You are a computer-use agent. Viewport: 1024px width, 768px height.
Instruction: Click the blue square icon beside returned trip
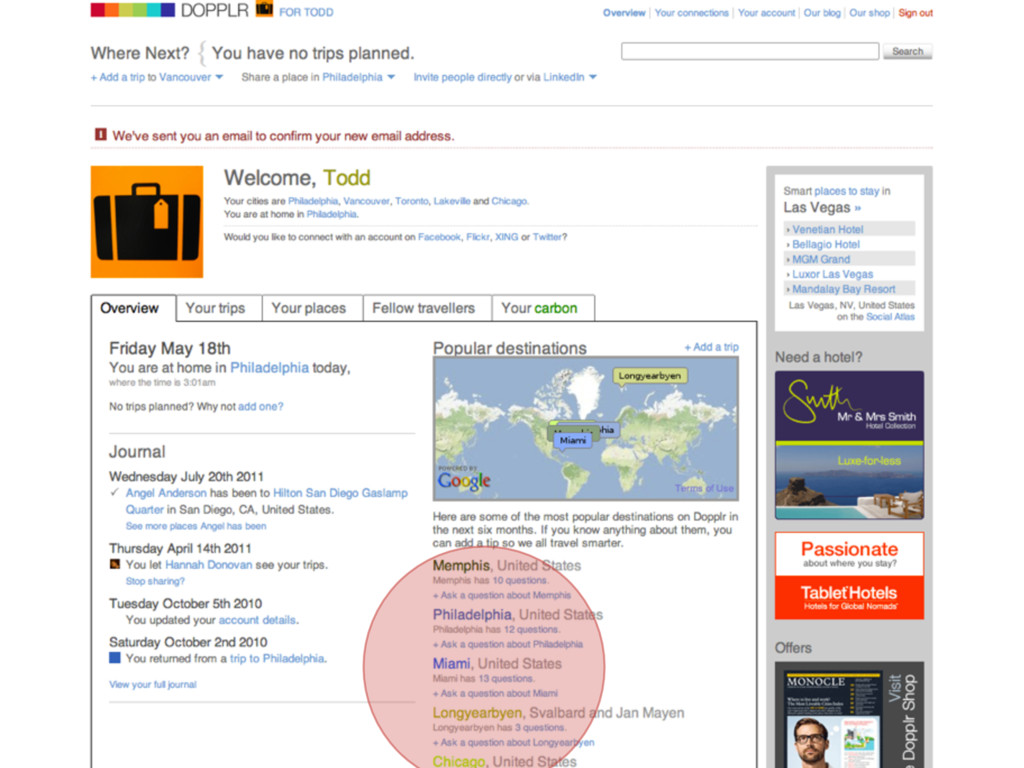pyautogui.click(x=115, y=658)
